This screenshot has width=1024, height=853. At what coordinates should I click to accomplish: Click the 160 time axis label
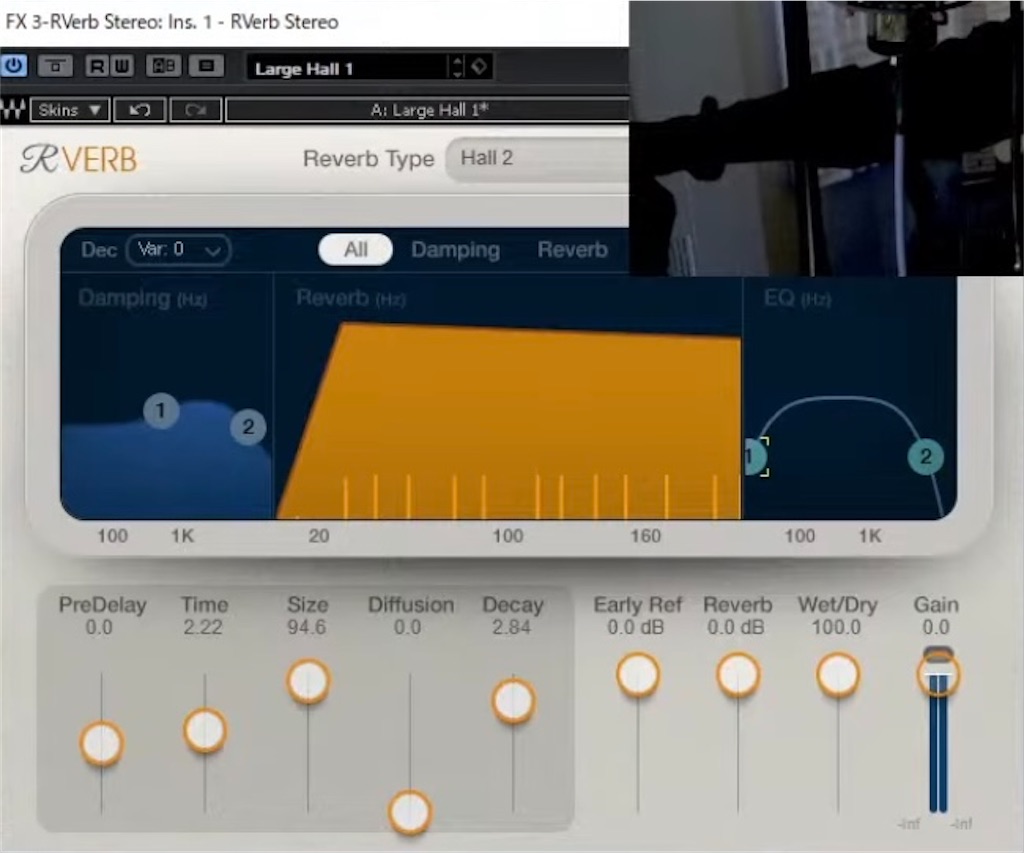[645, 536]
